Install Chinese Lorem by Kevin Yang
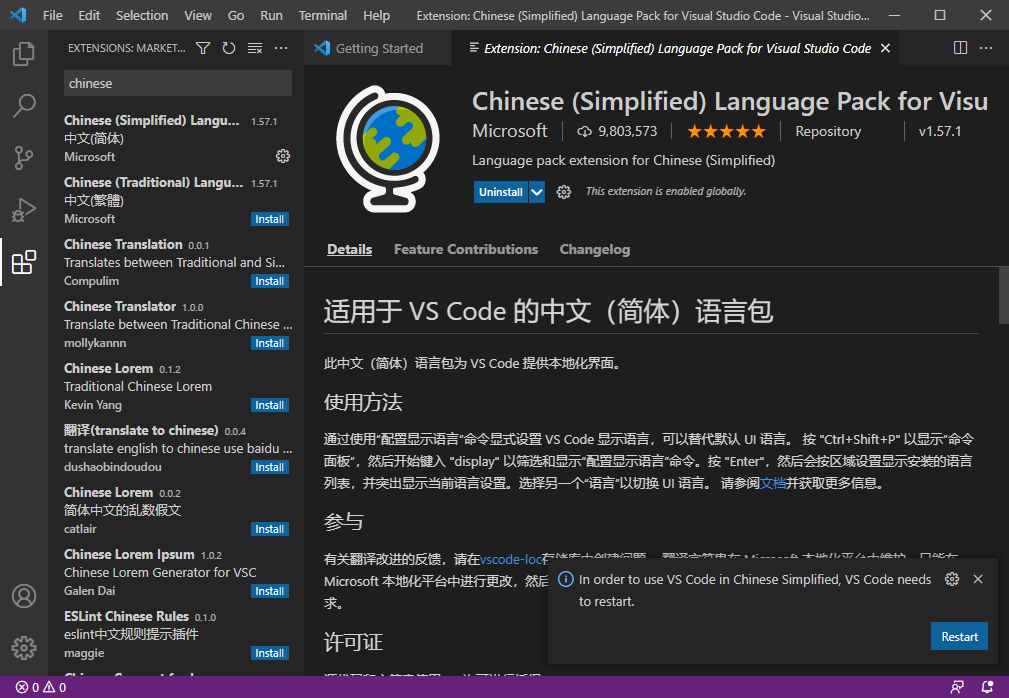The width and height of the screenshot is (1009, 698). 270,405
